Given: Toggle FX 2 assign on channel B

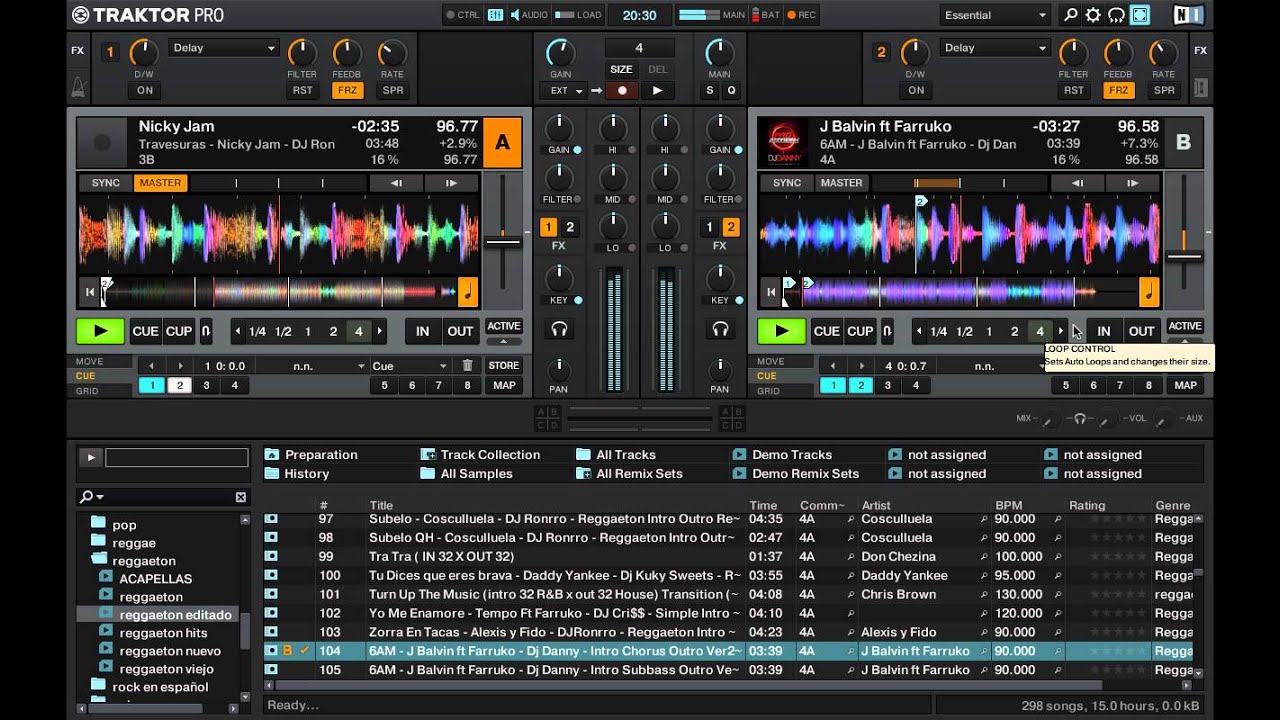Looking at the screenshot, I should 731,227.
